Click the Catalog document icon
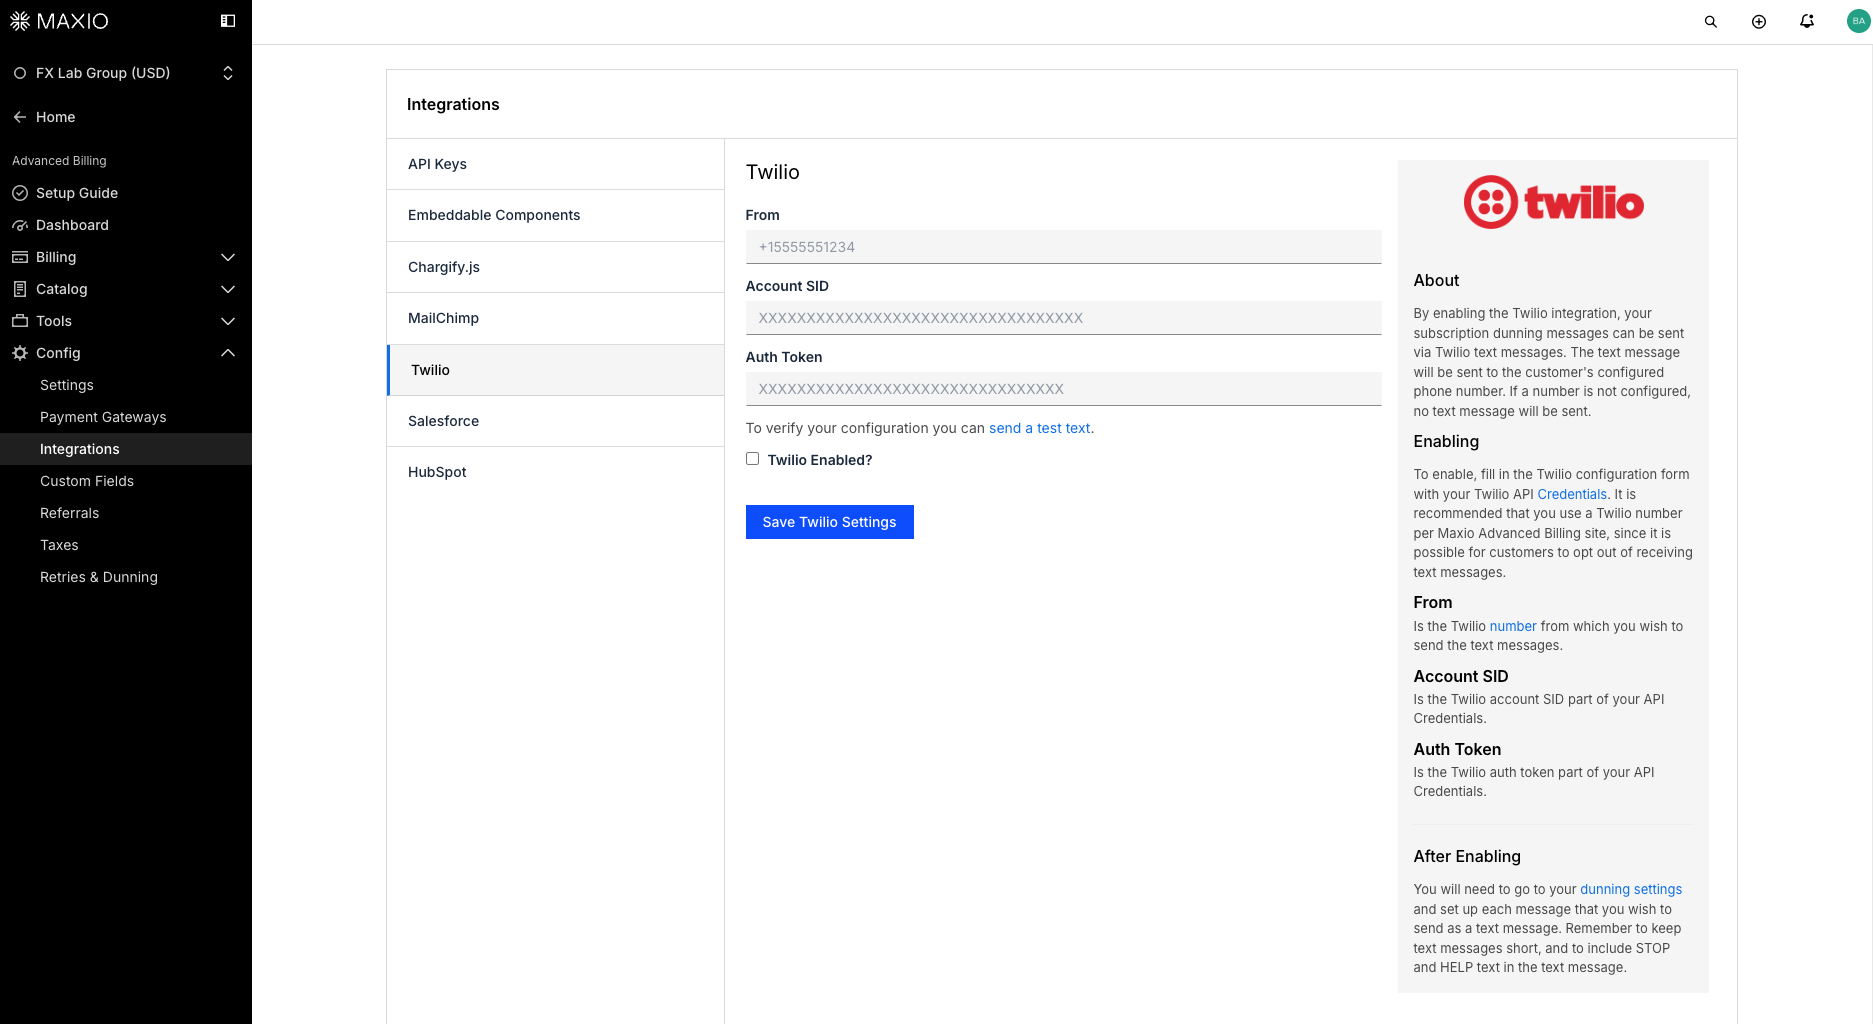The height and width of the screenshot is (1024, 1873). click(20, 289)
